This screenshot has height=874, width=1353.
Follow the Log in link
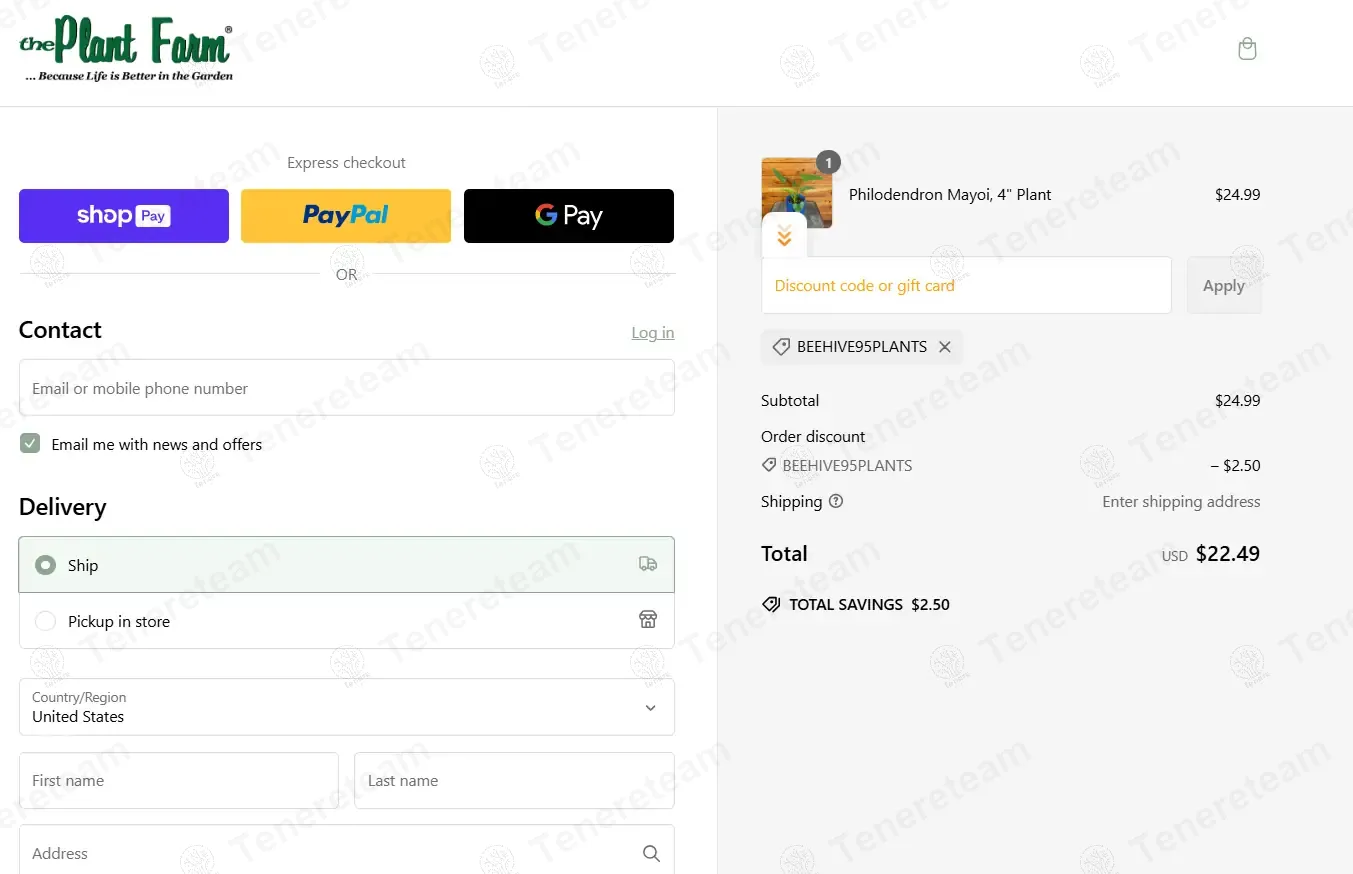coord(653,333)
